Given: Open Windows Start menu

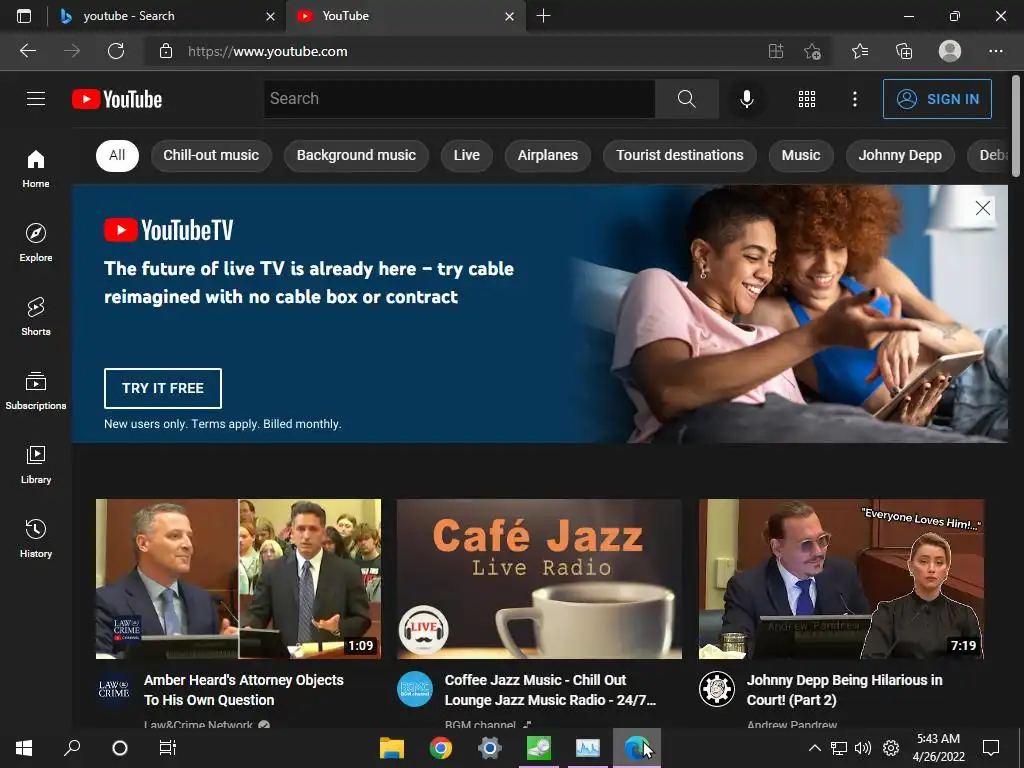Looking at the screenshot, I should (x=24, y=748).
